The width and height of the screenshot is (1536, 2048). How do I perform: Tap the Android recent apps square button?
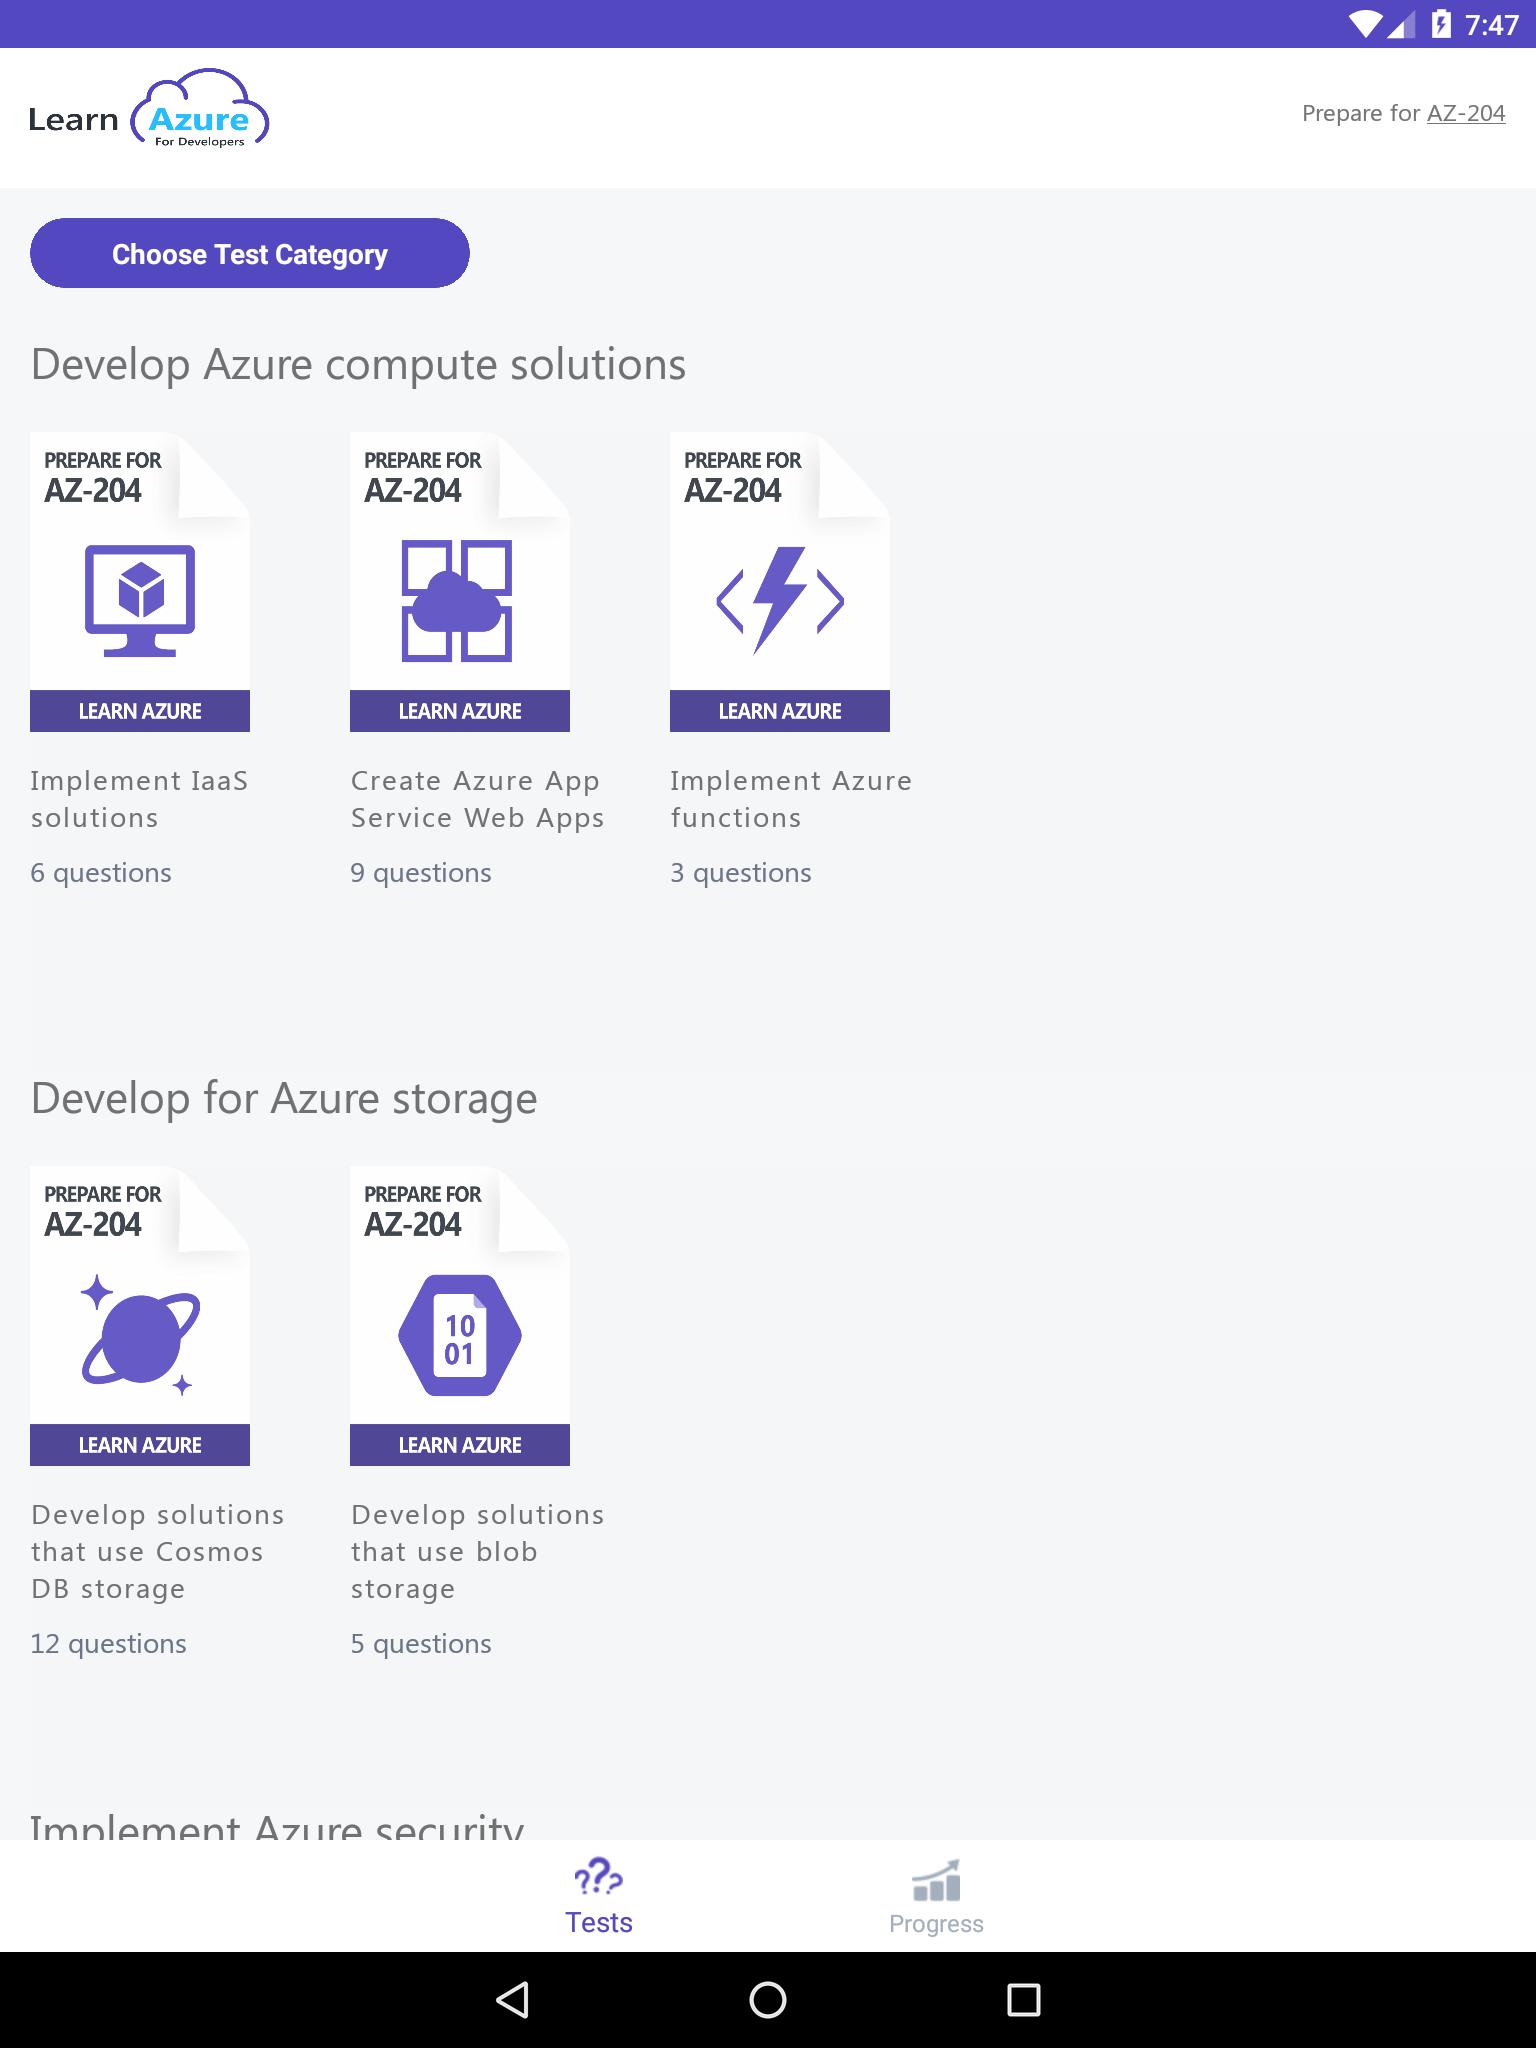(x=1023, y=2000)
